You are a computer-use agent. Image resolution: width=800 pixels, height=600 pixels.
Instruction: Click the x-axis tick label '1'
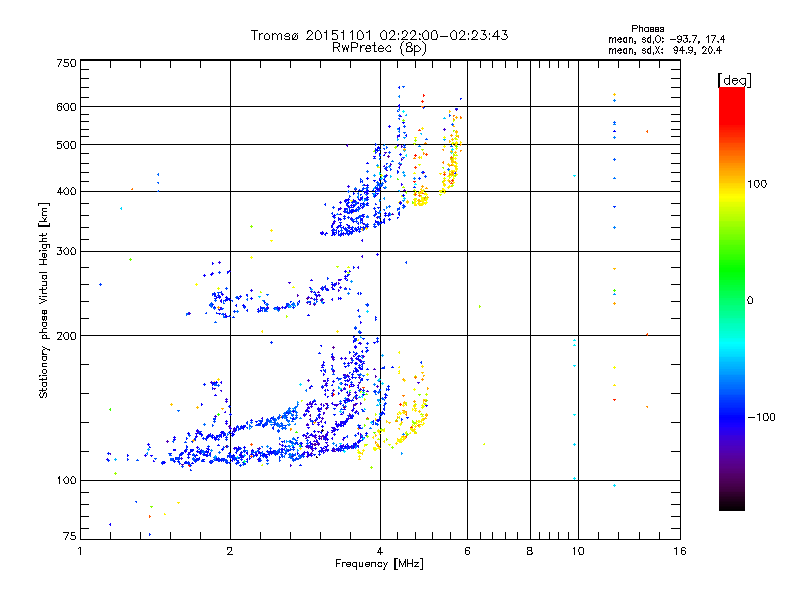click(x=80, y=551)
